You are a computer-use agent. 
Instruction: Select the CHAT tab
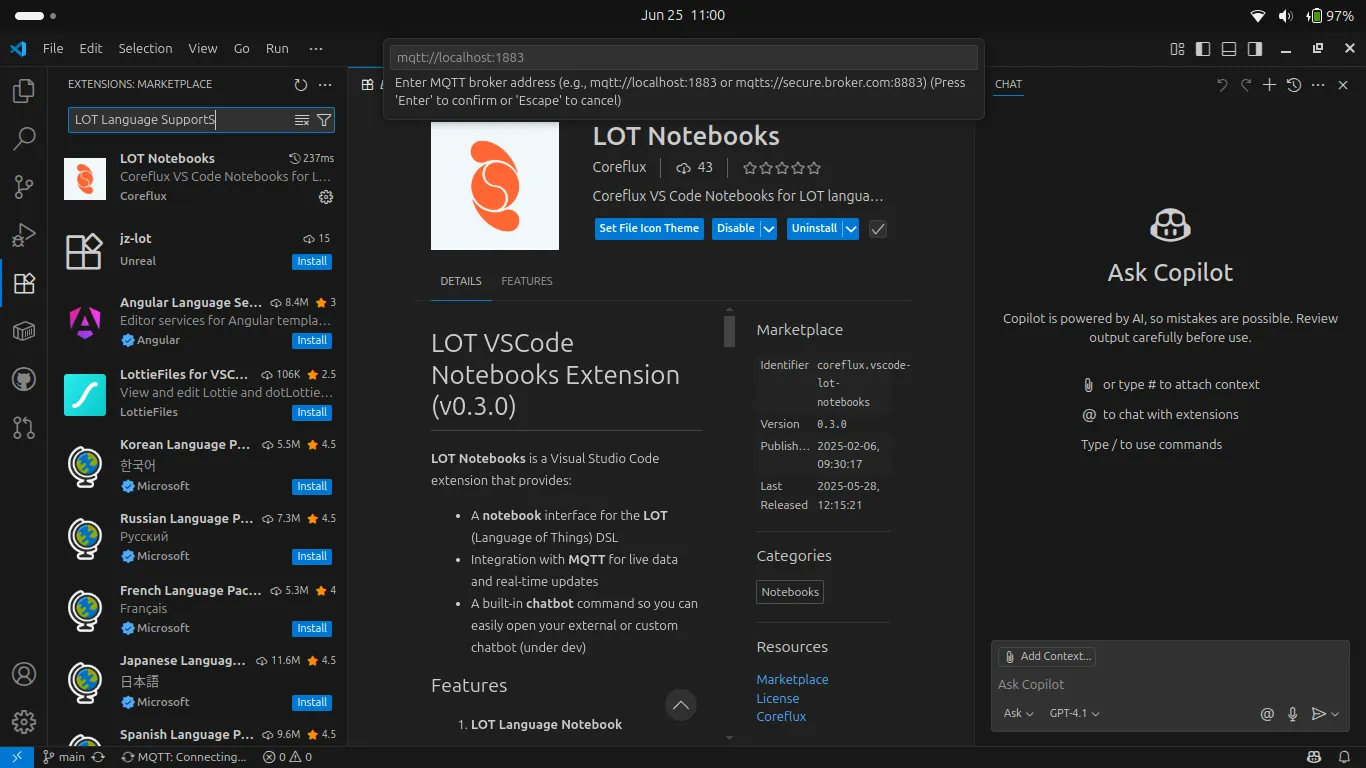click(1008, 84)
